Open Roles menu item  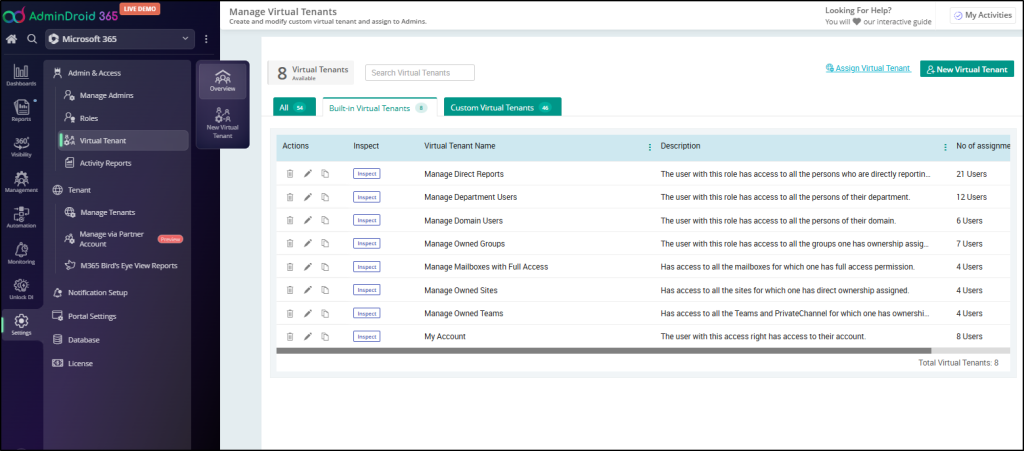coord(89,118)
